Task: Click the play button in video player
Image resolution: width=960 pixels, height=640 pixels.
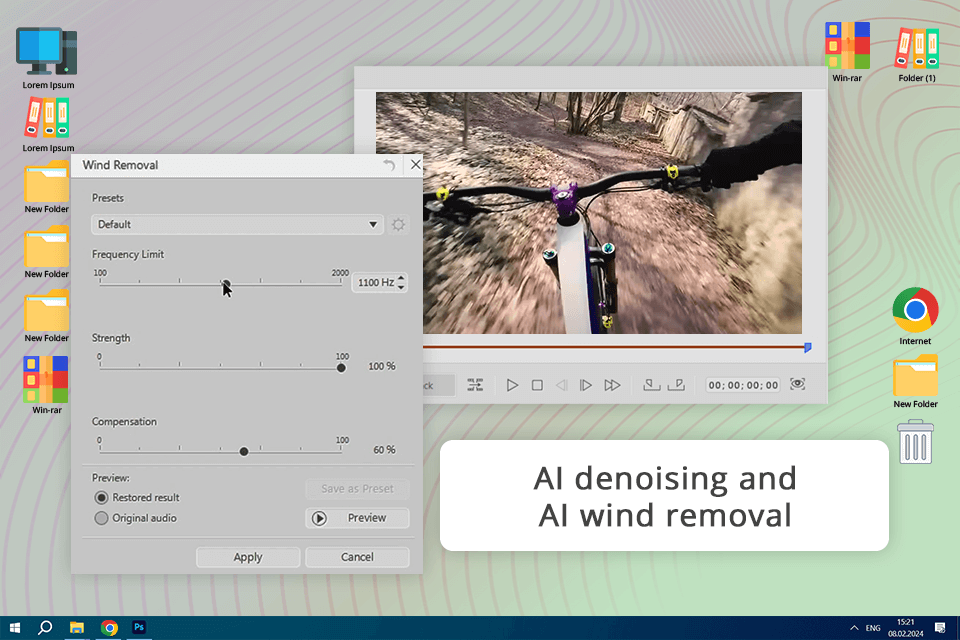Action: (512, 385)
